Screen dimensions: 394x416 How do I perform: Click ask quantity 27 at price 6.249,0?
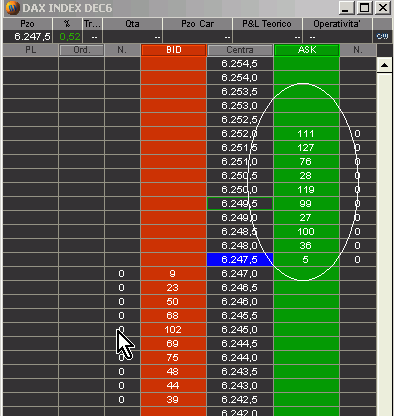[306, 218]
